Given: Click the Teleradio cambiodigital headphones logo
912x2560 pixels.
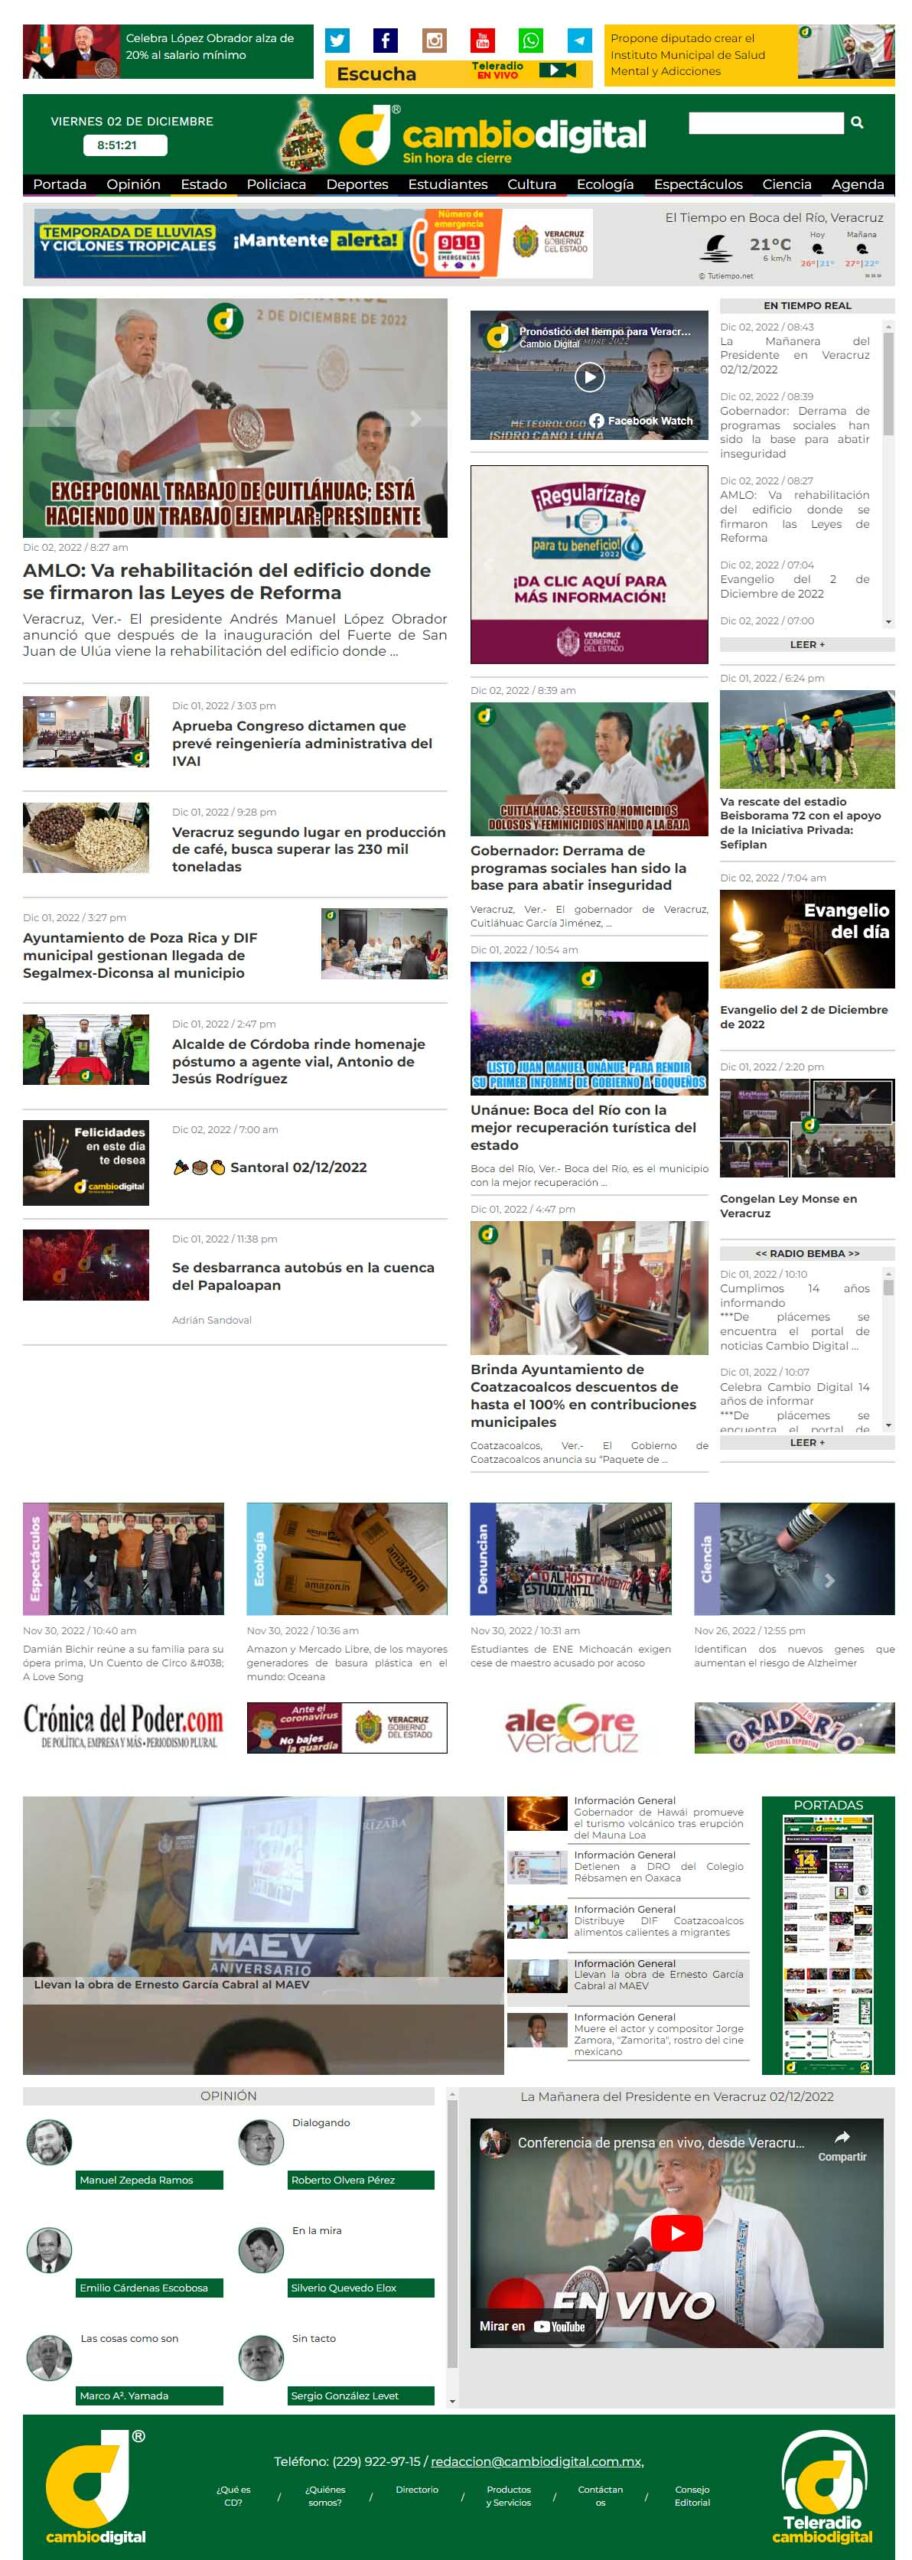Looking at the screenshot, I should coord(823,2487).
